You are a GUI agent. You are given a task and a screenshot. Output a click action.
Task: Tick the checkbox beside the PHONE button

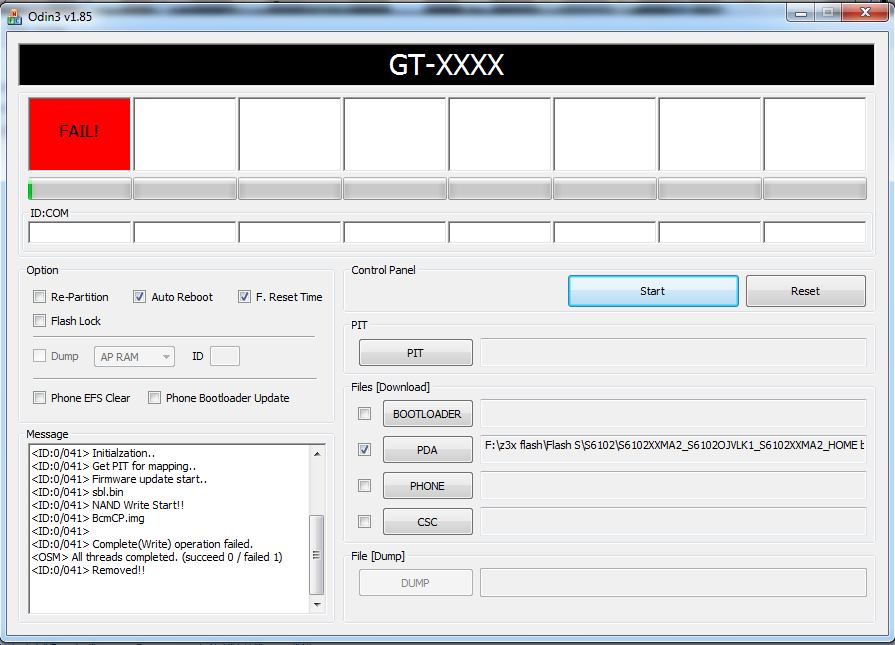[364, 486]
